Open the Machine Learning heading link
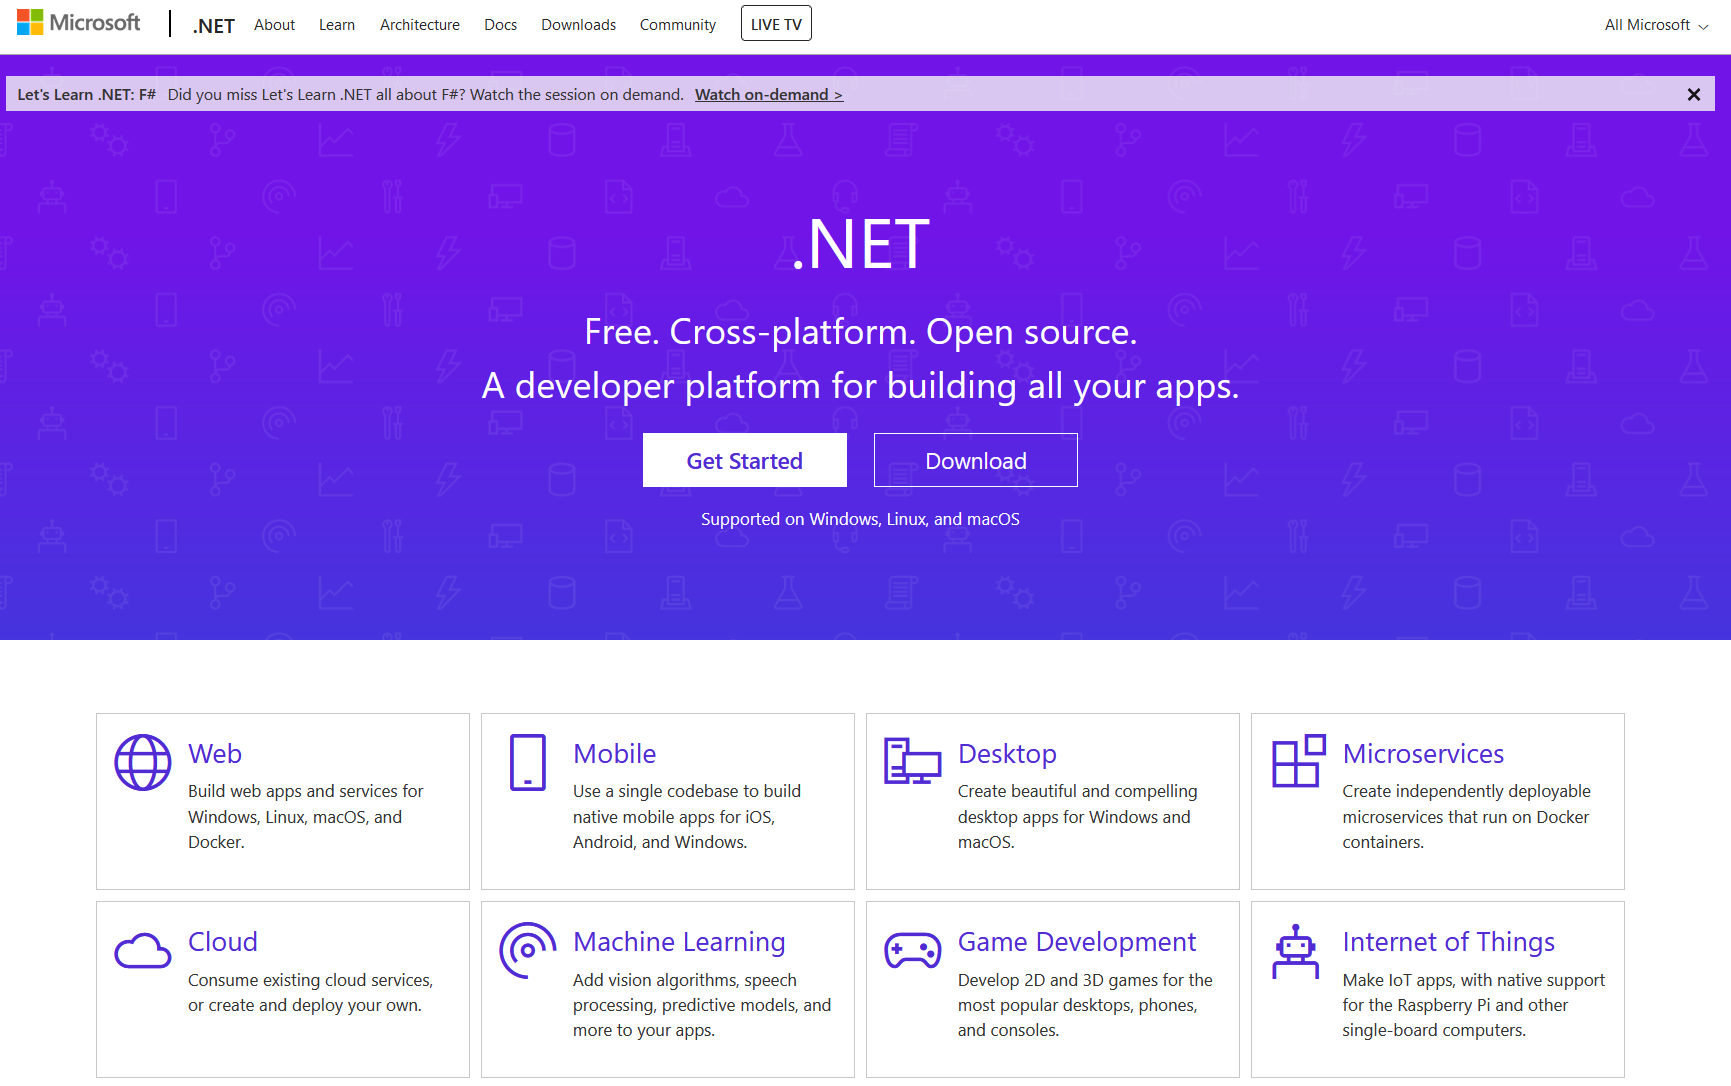The width and height of the screenshot is (1731, 1086). (x=679, y=942)
